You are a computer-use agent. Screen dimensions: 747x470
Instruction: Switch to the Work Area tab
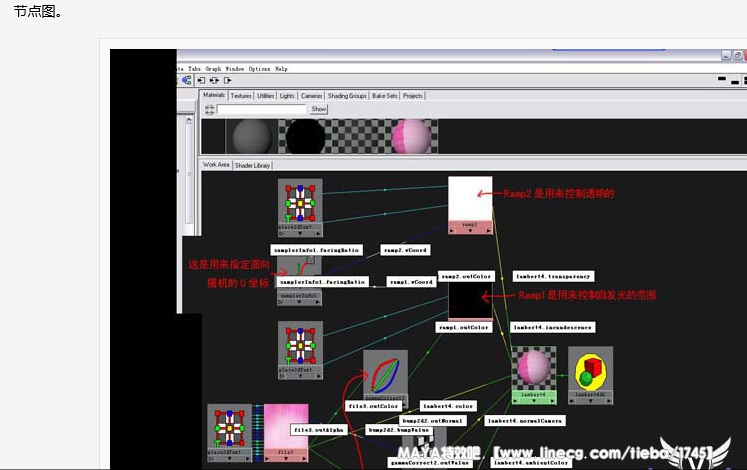coord(216,165)
